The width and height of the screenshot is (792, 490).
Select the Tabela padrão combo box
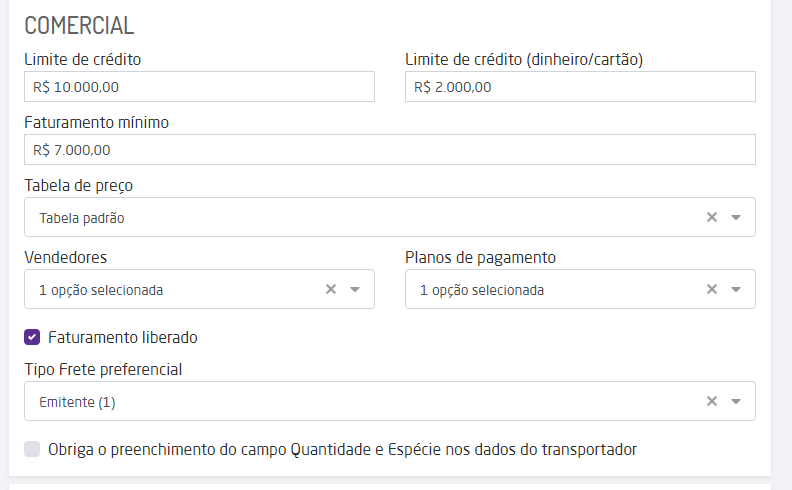coord(360,217)
